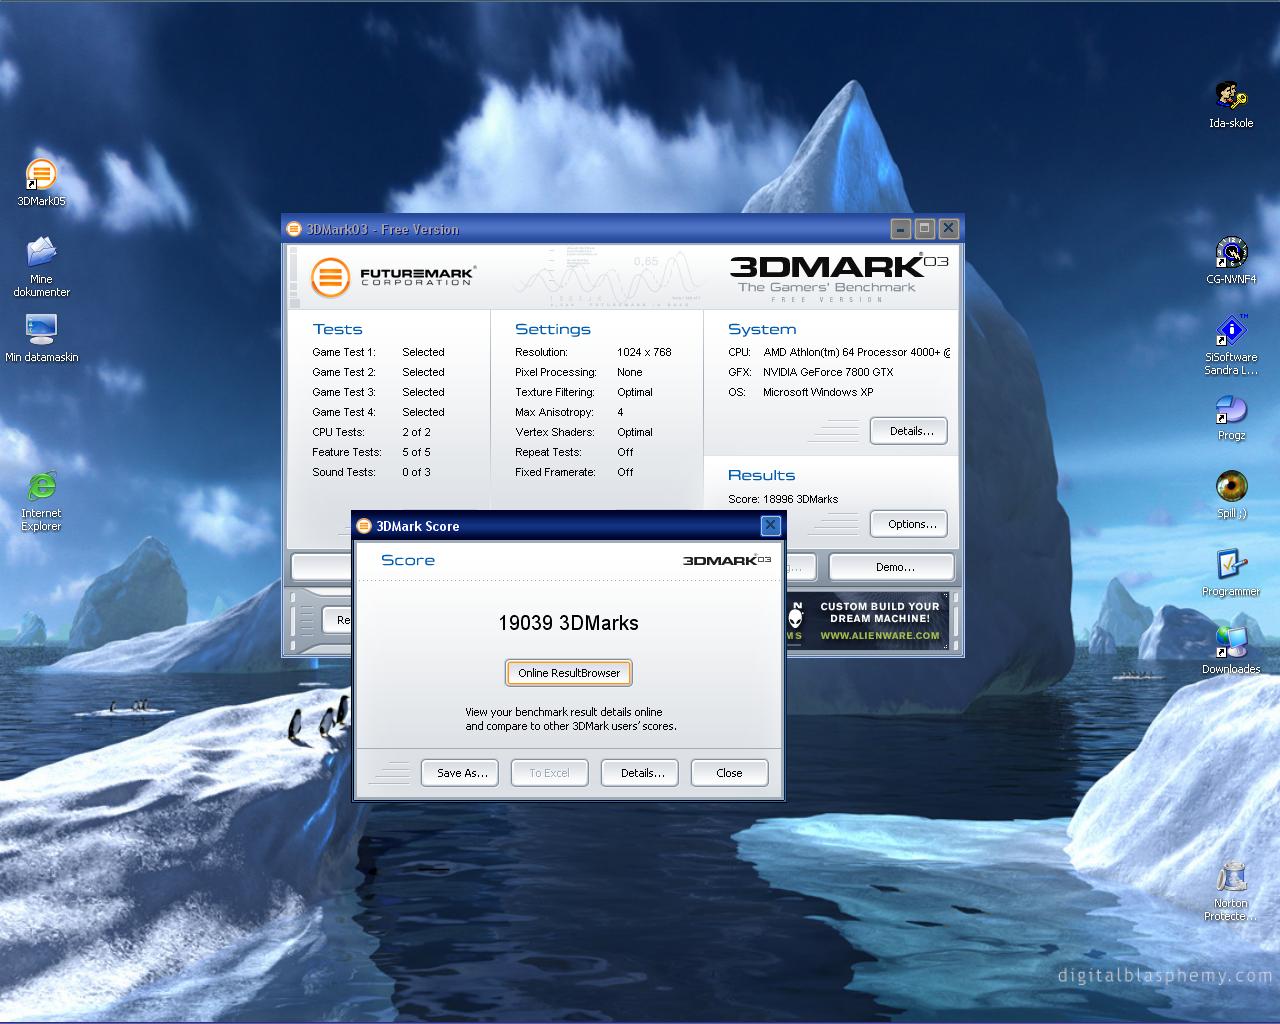Viewport: 1280px width, 1024px height.
Task: Close the 3DMark03 main window
Action: point(948,229)
